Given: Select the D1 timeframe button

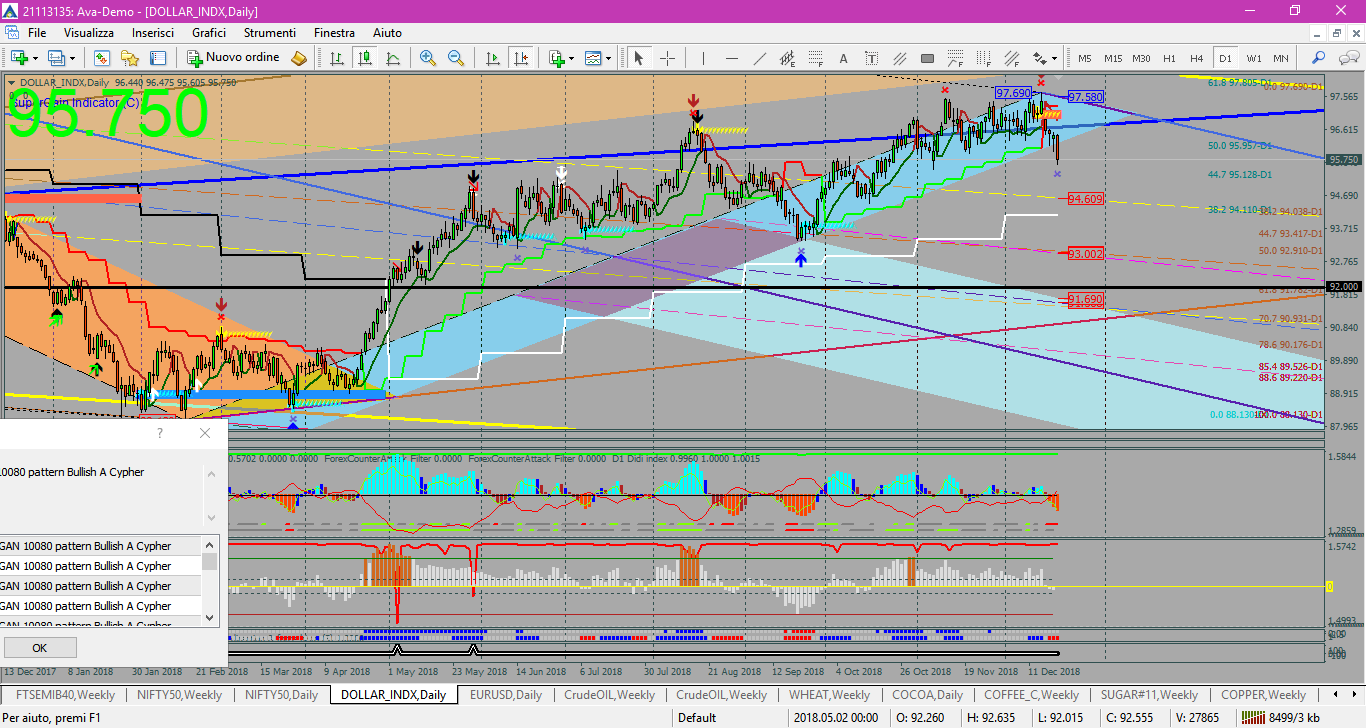Looking at the screenshot, I should (x=1225, y=58).
